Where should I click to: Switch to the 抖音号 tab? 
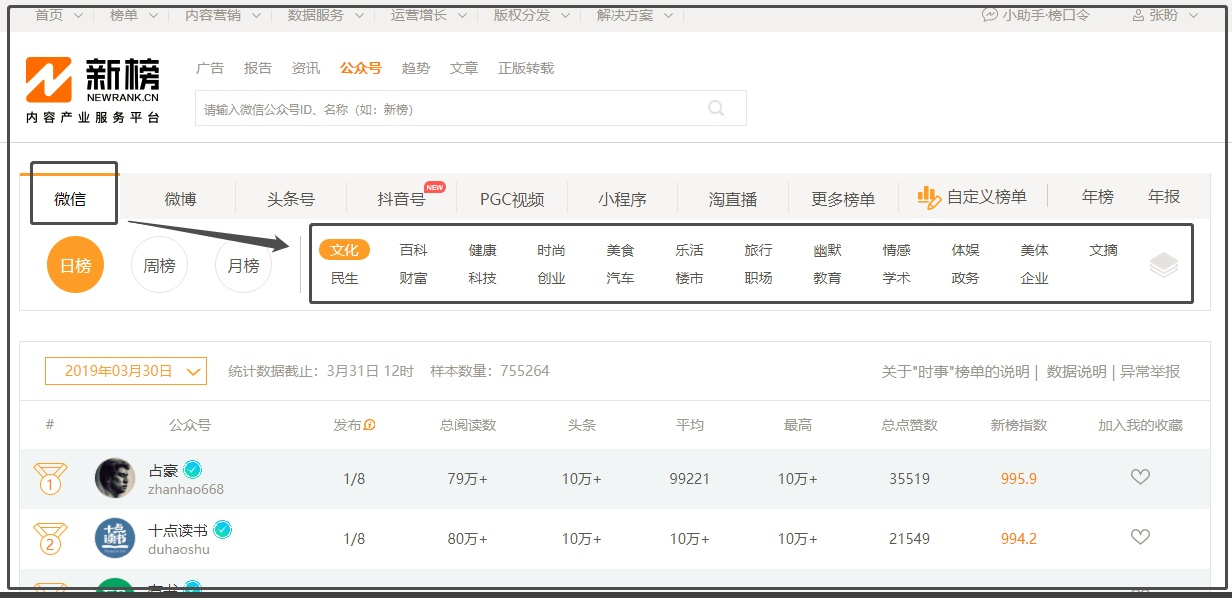point(401,199)
